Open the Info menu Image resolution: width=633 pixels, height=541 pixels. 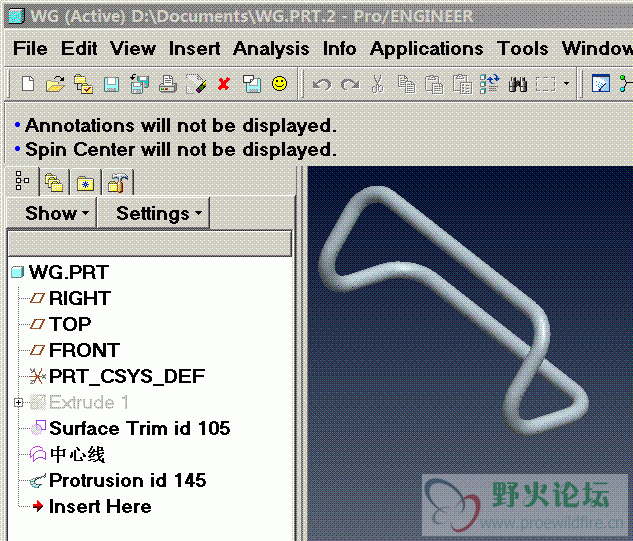[339, 49]
